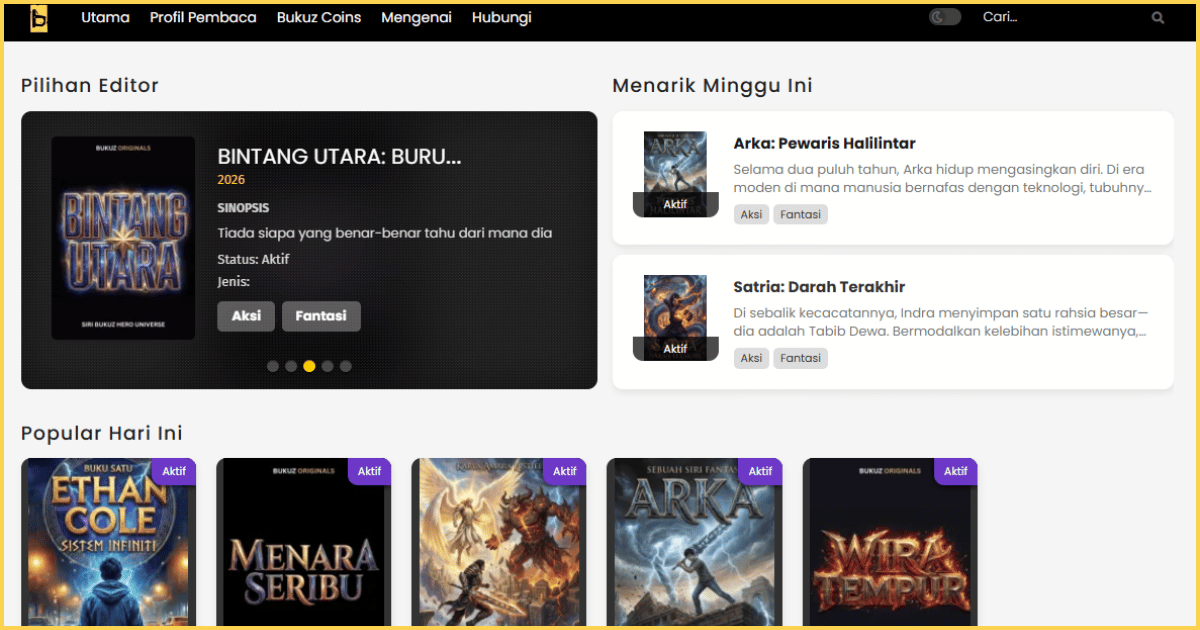Open the Bukuz Coins menu item
Viewport: 1200px width, 630px height.
click(319, 17)
